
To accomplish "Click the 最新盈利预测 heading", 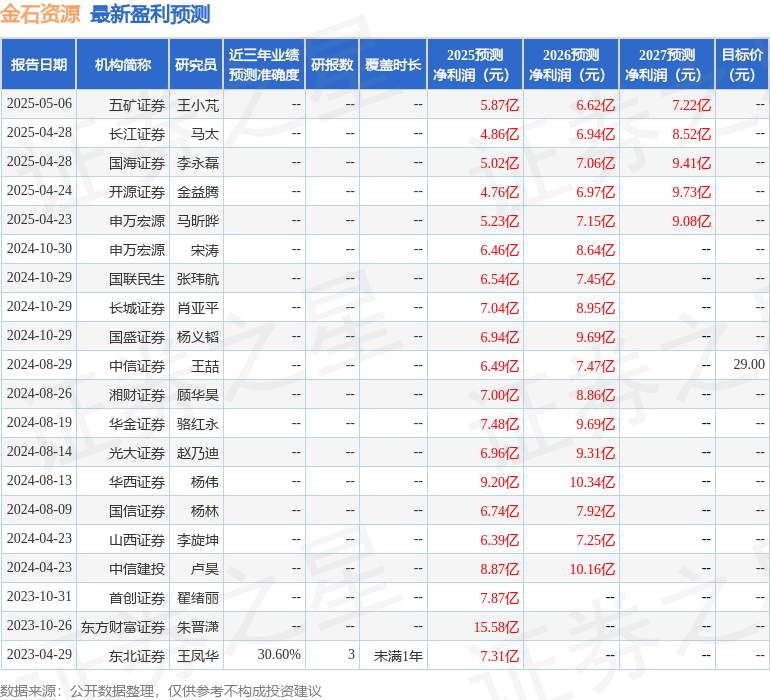I will click(x=150, y=14).
